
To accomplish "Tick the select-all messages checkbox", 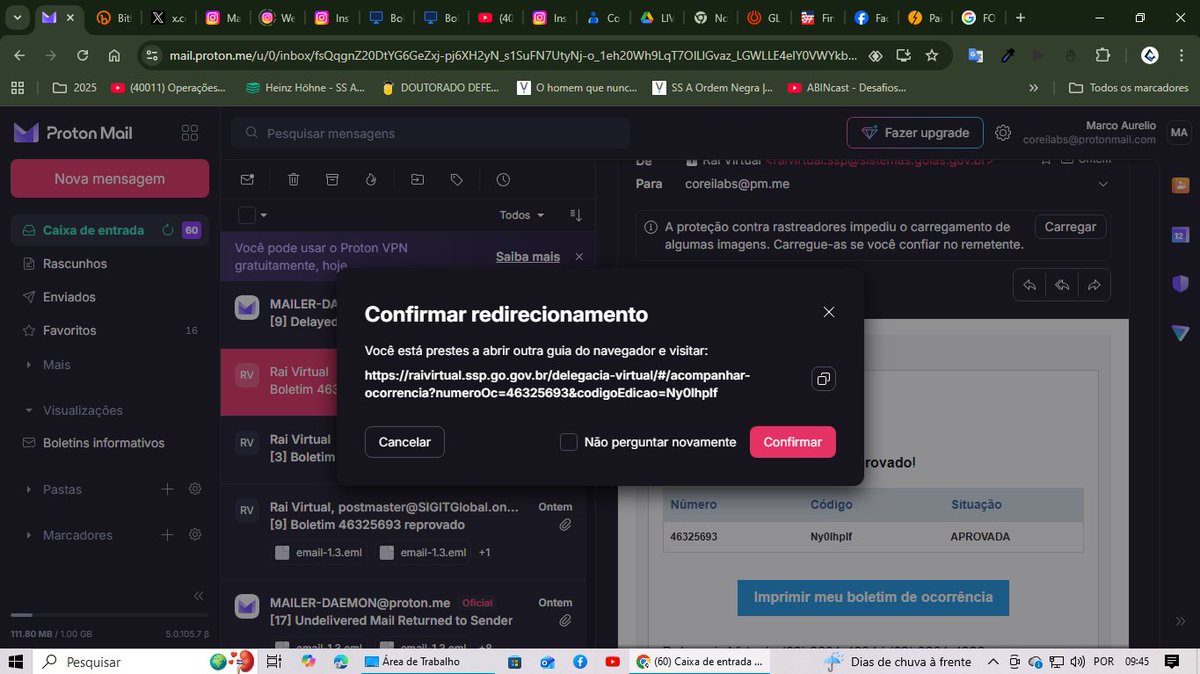I will [246, 215].
